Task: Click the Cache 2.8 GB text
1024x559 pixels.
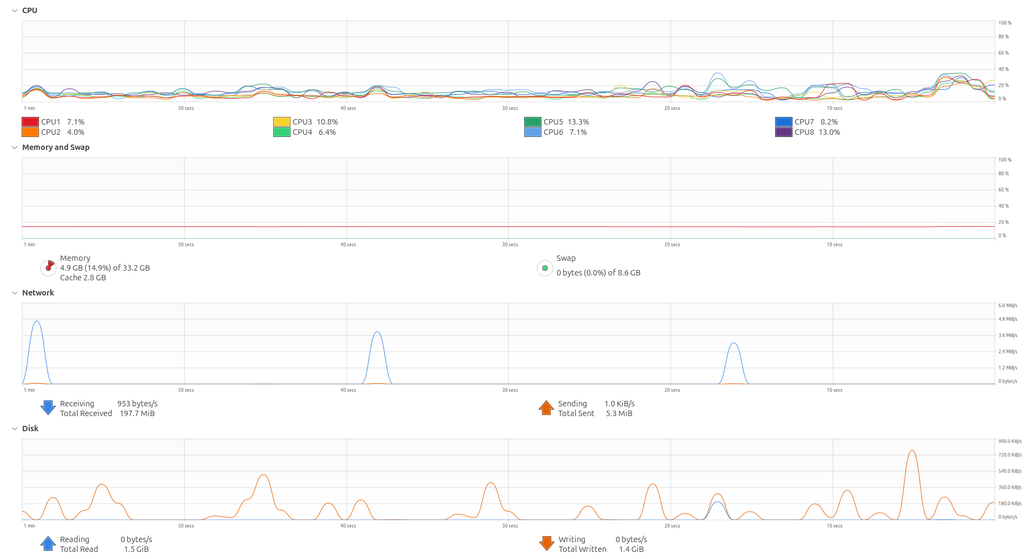Action: 83,278
